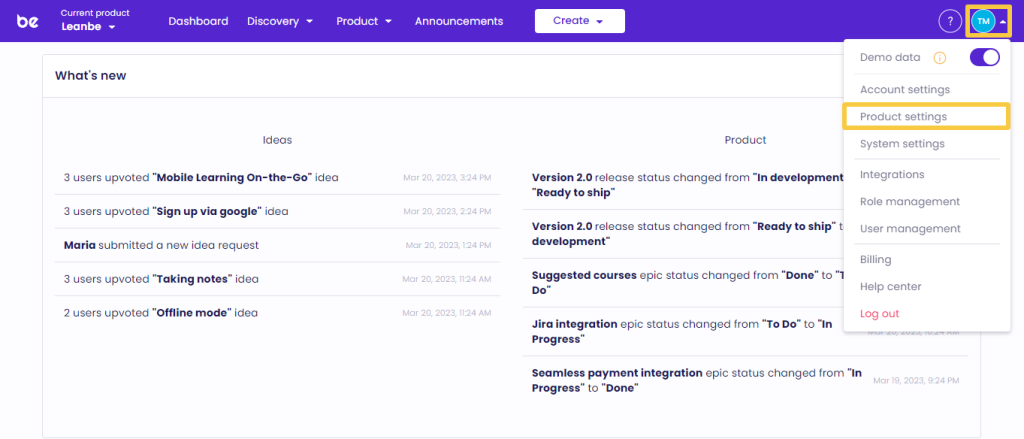Open the 'Mobile Learning On-the-Go' idea entry
Viewport: 1024px width, 439px height.
point(232,178)
